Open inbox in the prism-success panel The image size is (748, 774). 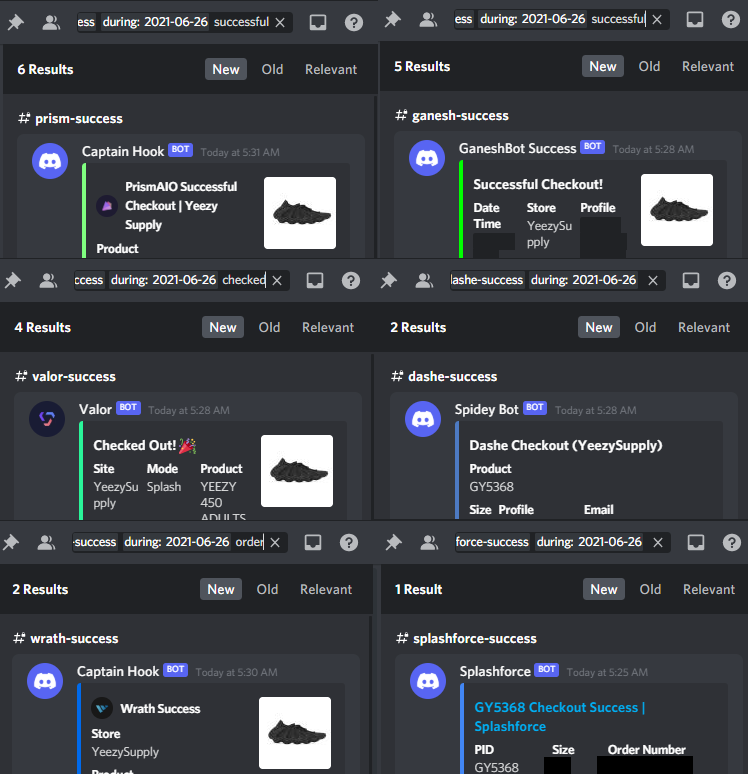click(317, 22)
